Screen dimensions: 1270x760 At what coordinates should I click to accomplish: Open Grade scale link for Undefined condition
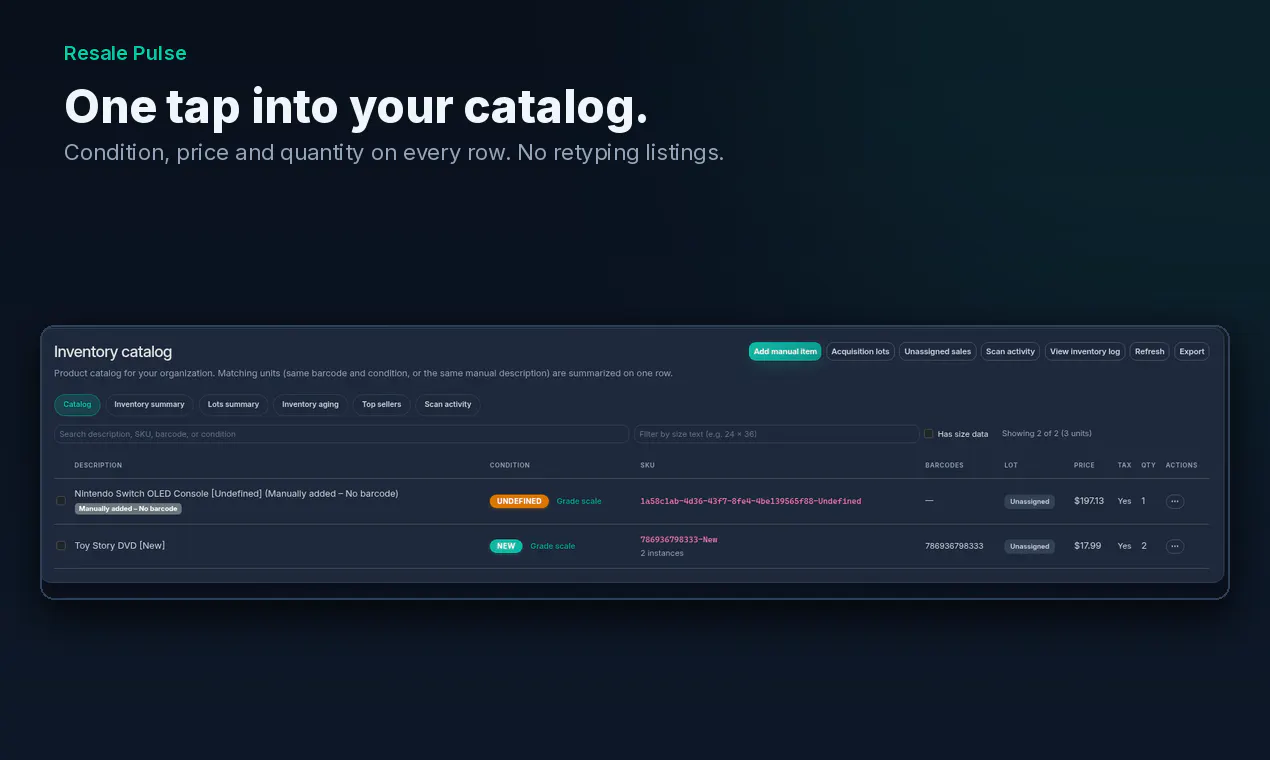click(579, 501)
